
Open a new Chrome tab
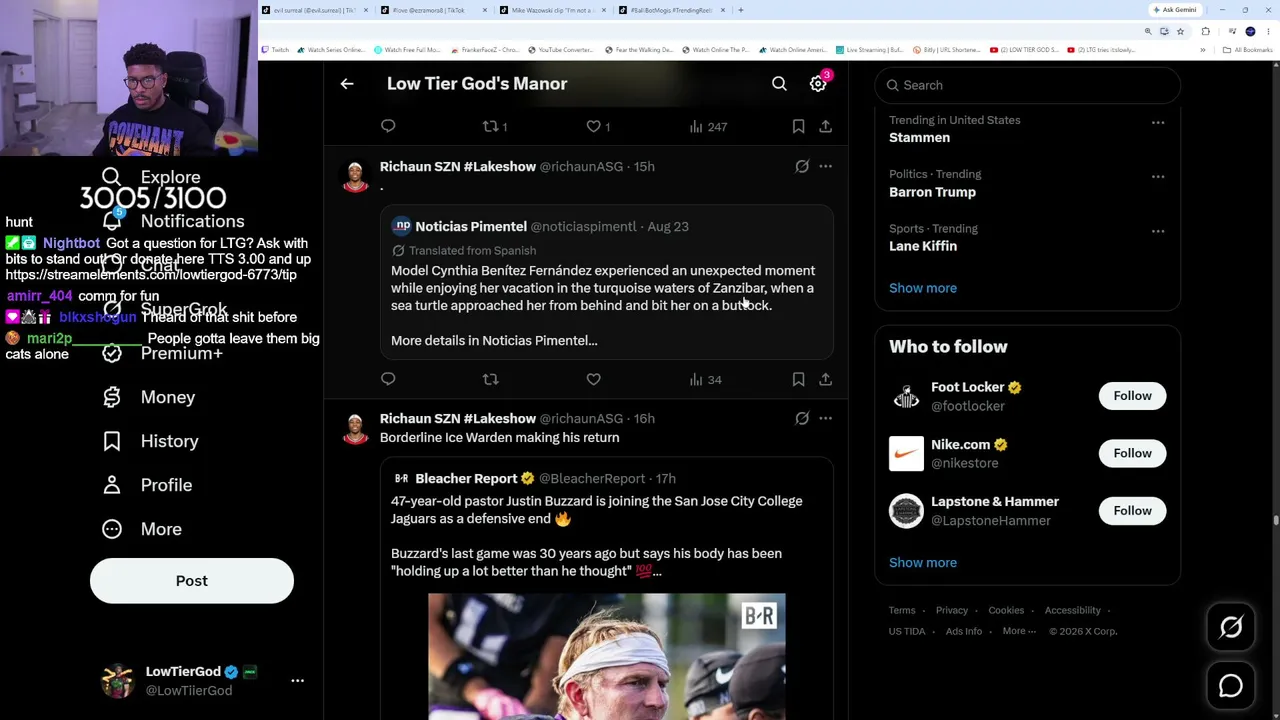(741, 10)
